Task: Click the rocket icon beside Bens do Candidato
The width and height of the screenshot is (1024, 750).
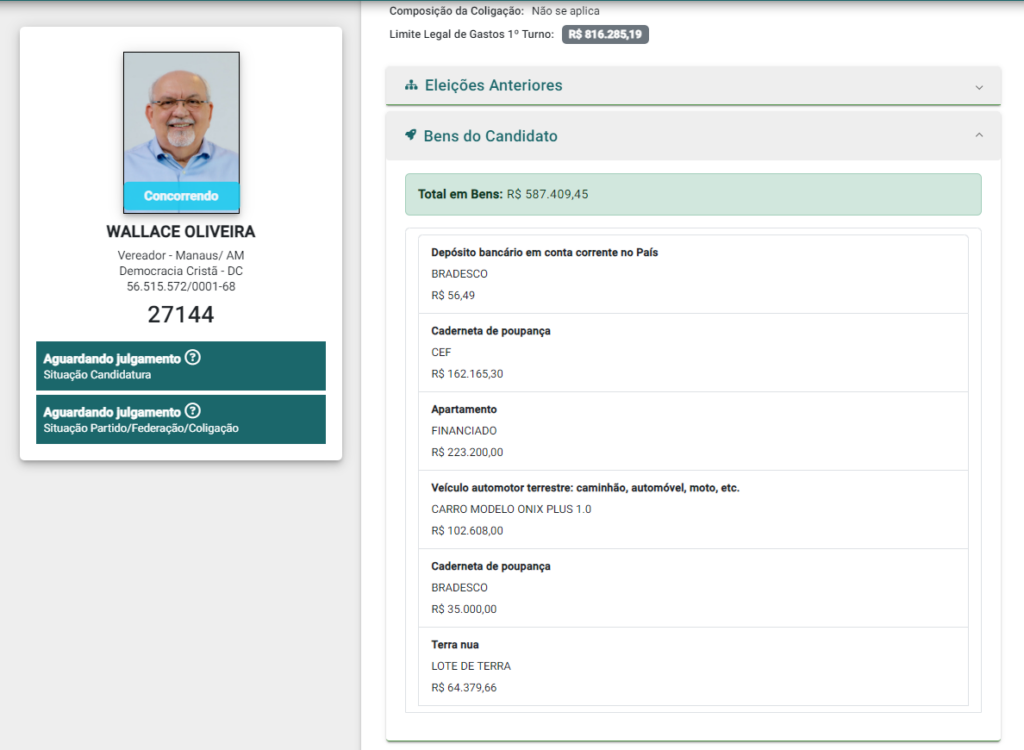Action: (x=411, y=135)
